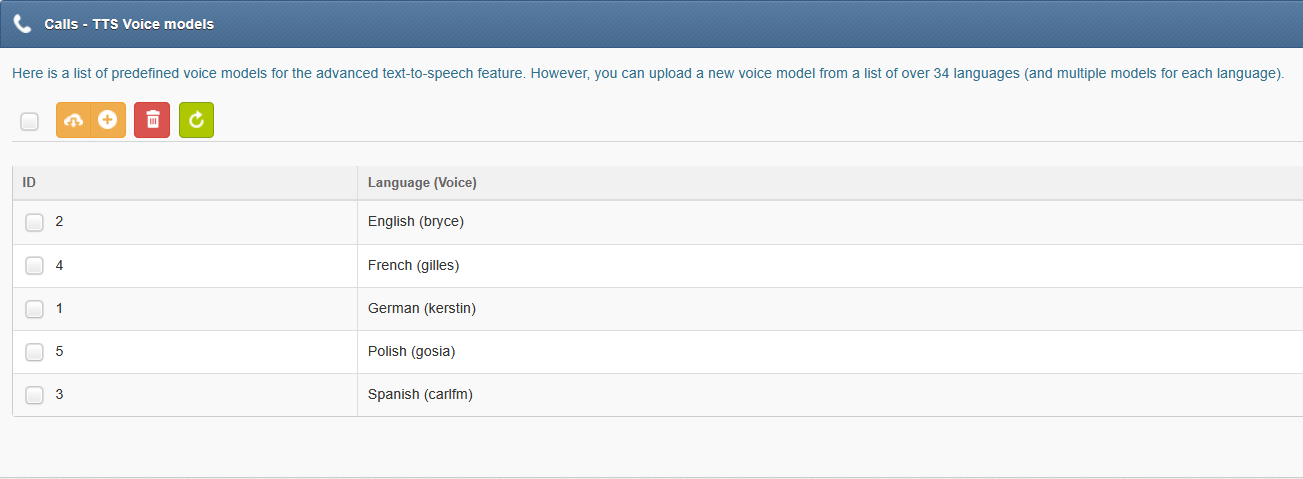
Task: Select the French (gilles) voice entry
Action: (413, 265)
